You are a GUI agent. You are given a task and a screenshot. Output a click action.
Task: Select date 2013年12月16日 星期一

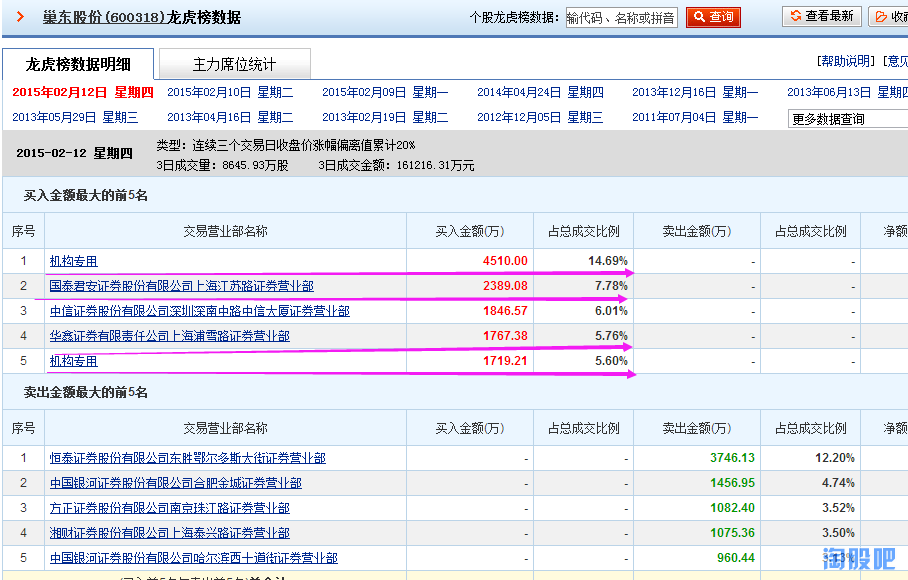(x=695, y=92)
